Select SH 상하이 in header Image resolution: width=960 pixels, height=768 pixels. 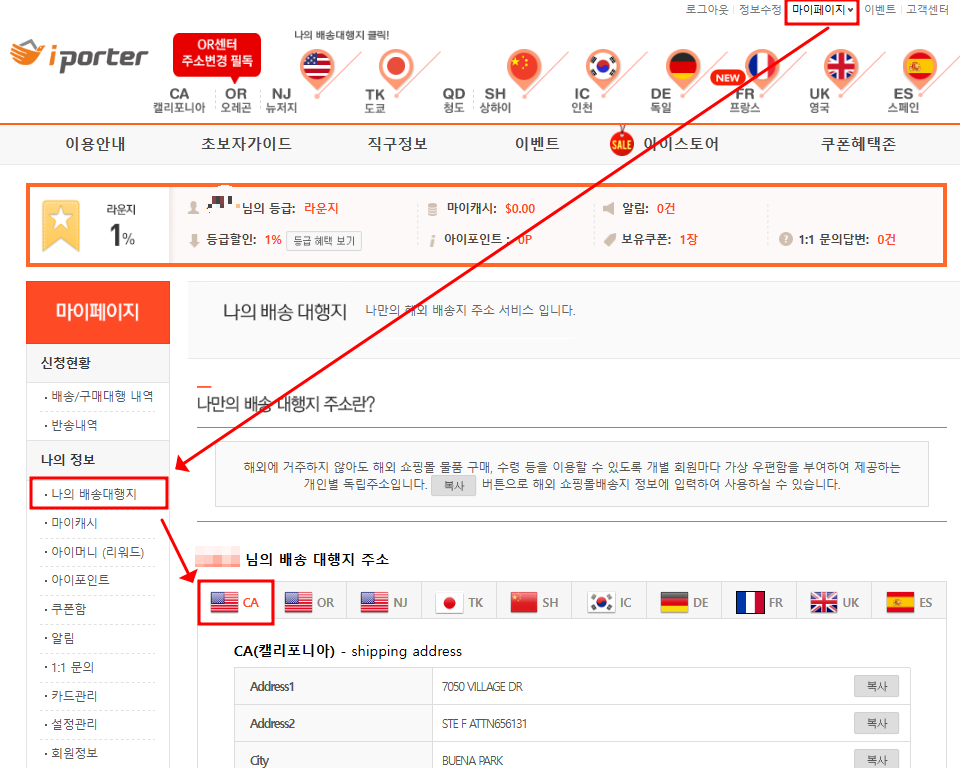pos(495,100)
